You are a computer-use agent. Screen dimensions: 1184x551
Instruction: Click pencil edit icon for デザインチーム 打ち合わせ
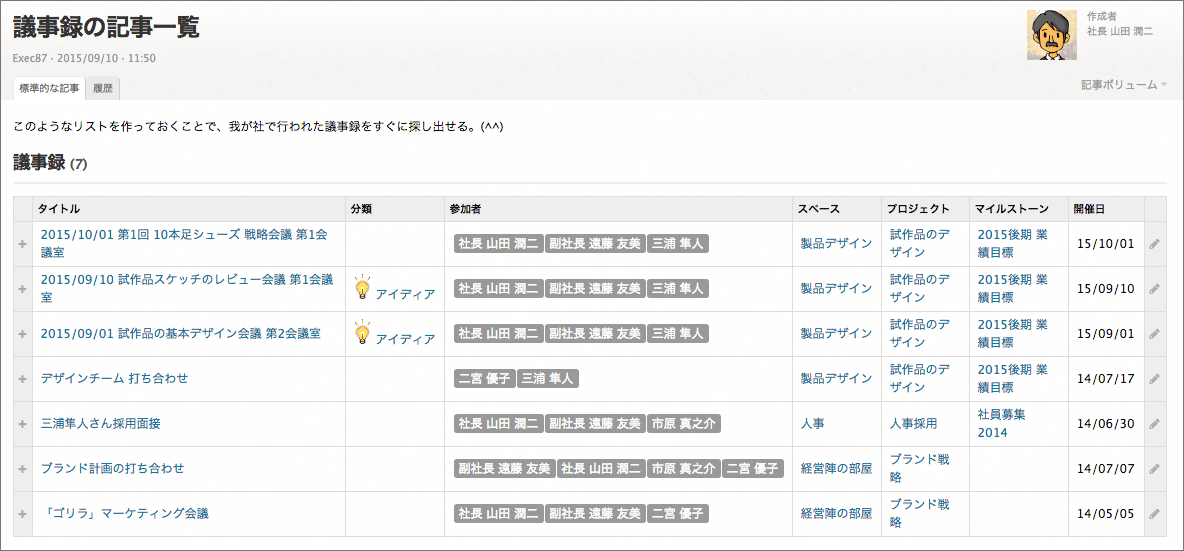[x=1155, y=379]
